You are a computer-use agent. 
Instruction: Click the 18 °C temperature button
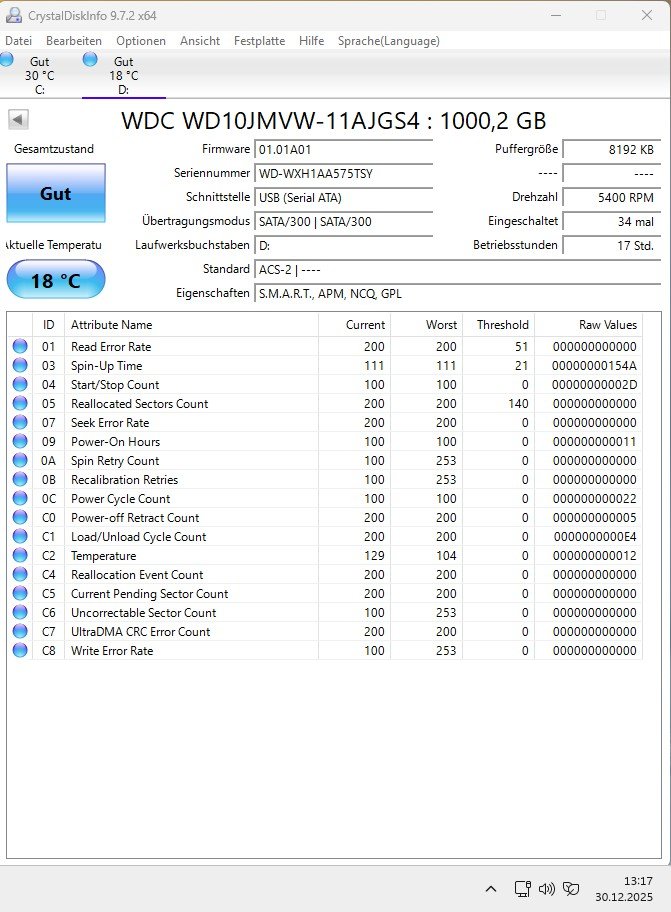tap(56, 281)
